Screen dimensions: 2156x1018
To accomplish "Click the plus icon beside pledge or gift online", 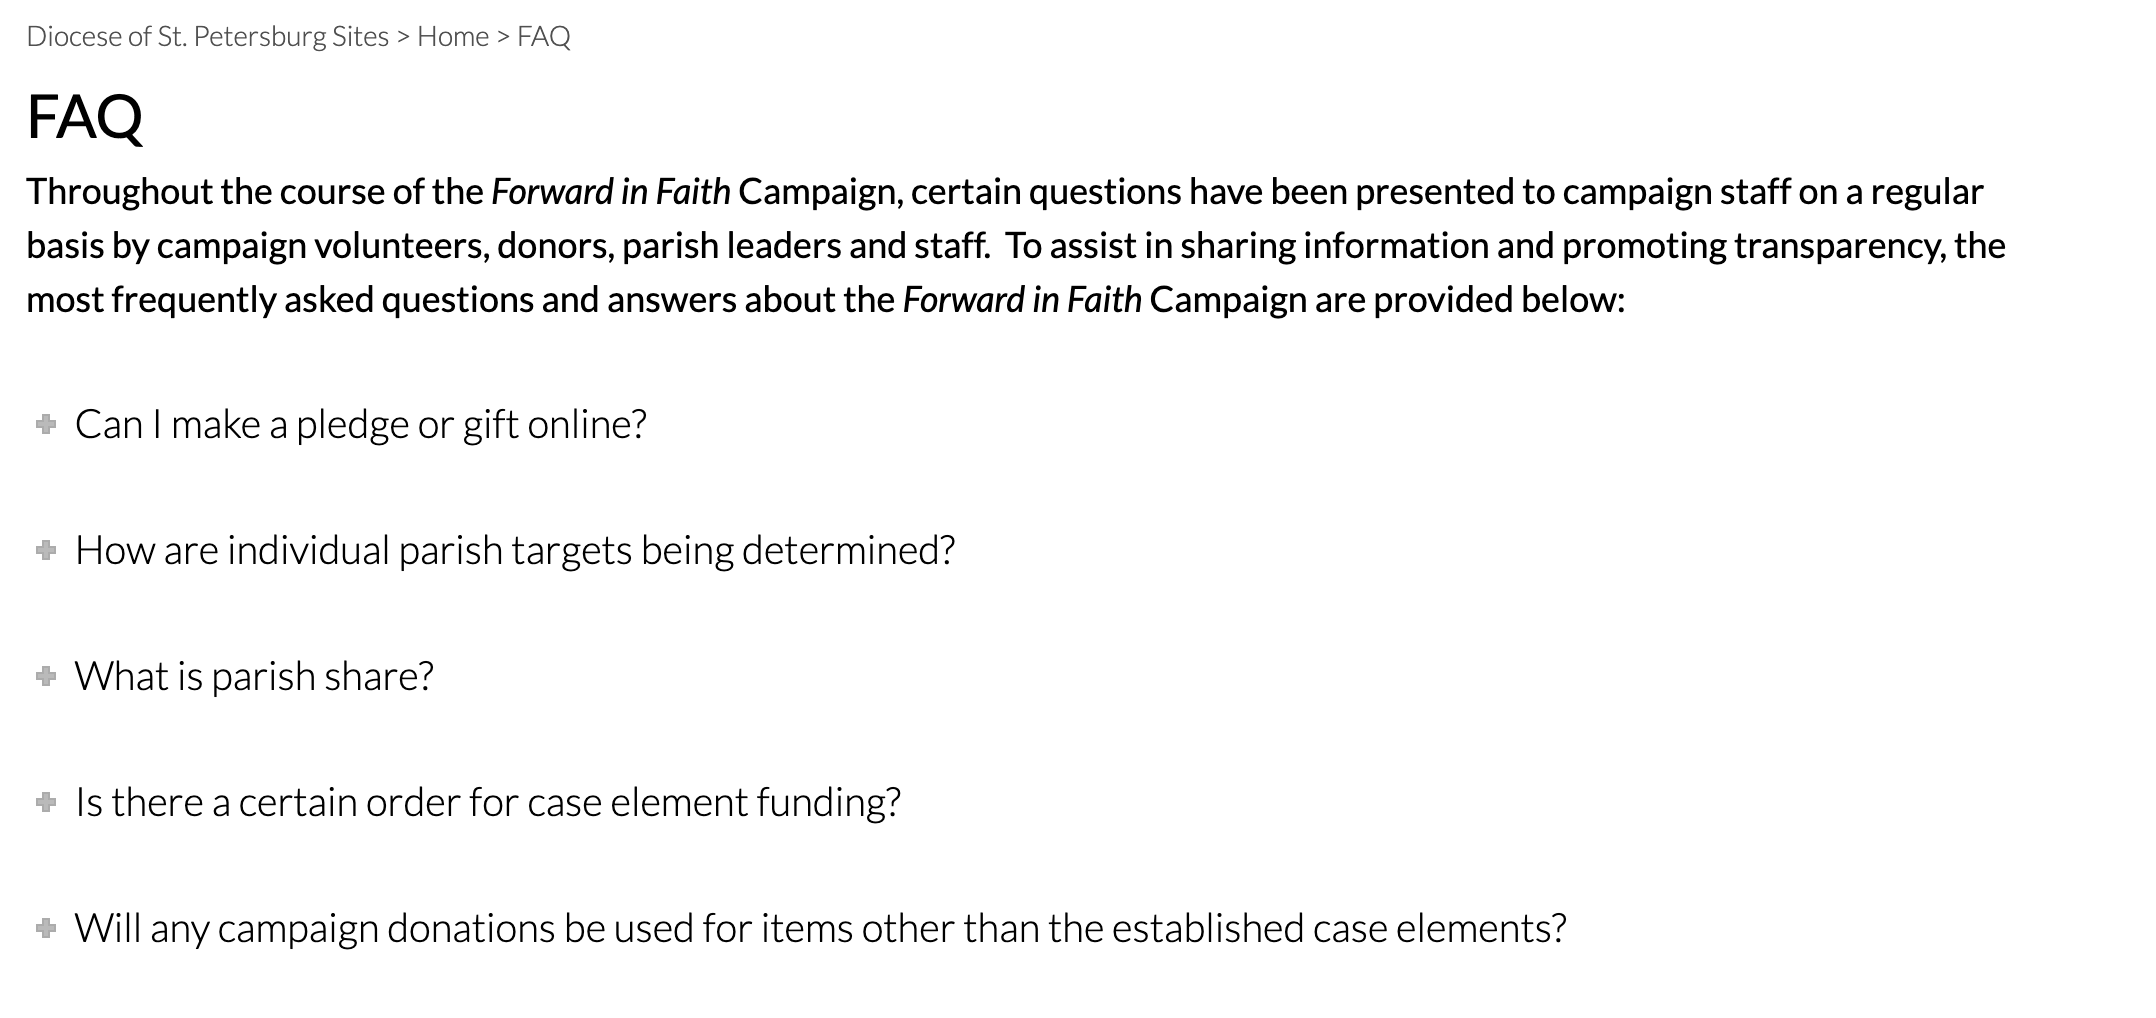I will pyautogui.click(x=45, y=425).
